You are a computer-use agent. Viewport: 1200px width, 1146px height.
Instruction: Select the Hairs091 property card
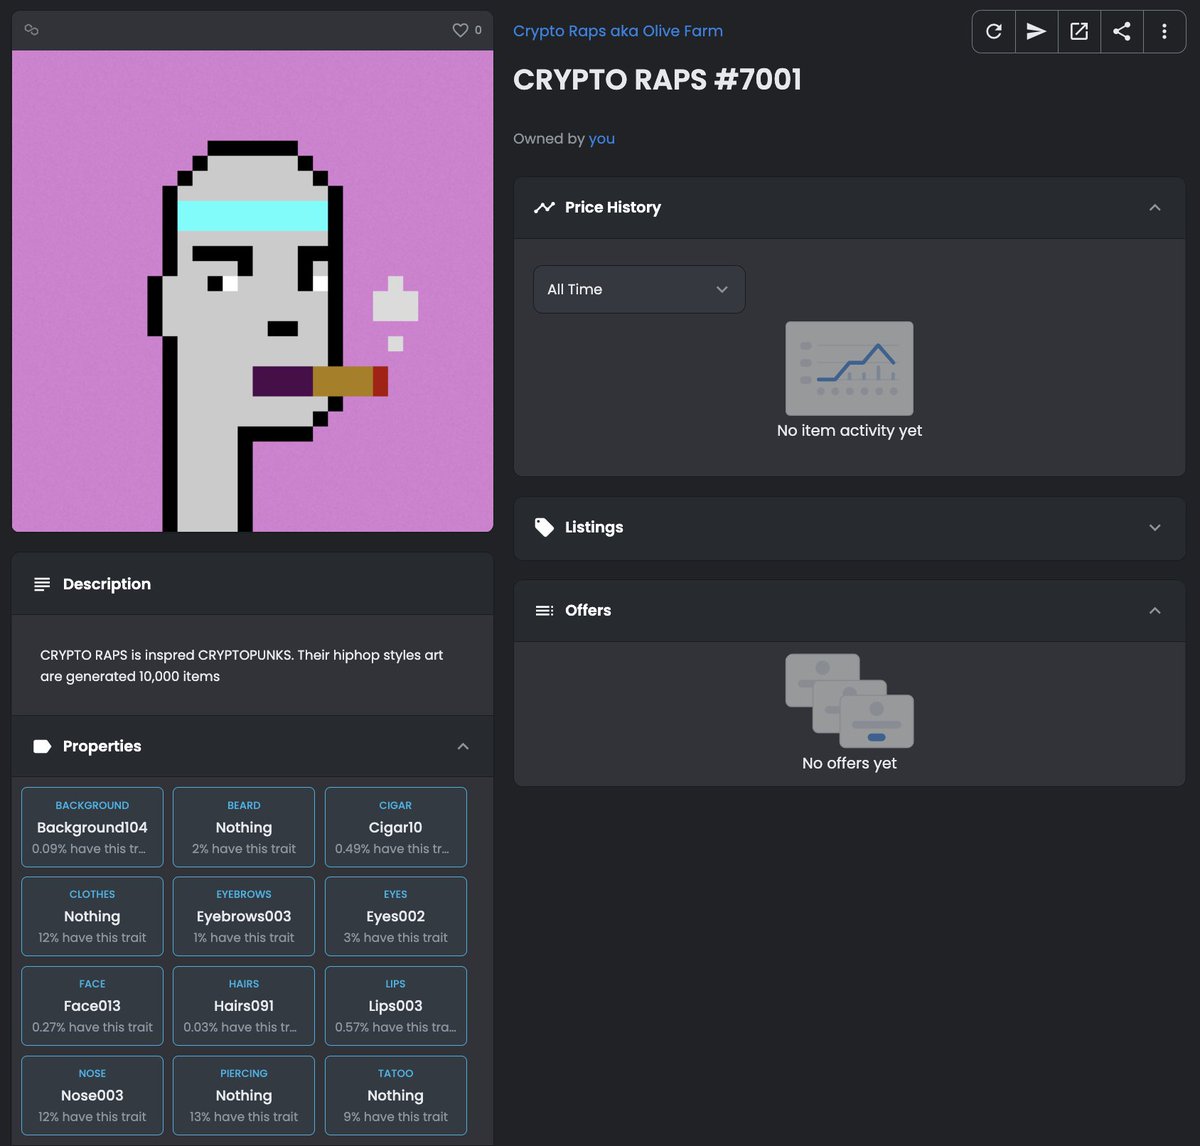point(244,1006)
